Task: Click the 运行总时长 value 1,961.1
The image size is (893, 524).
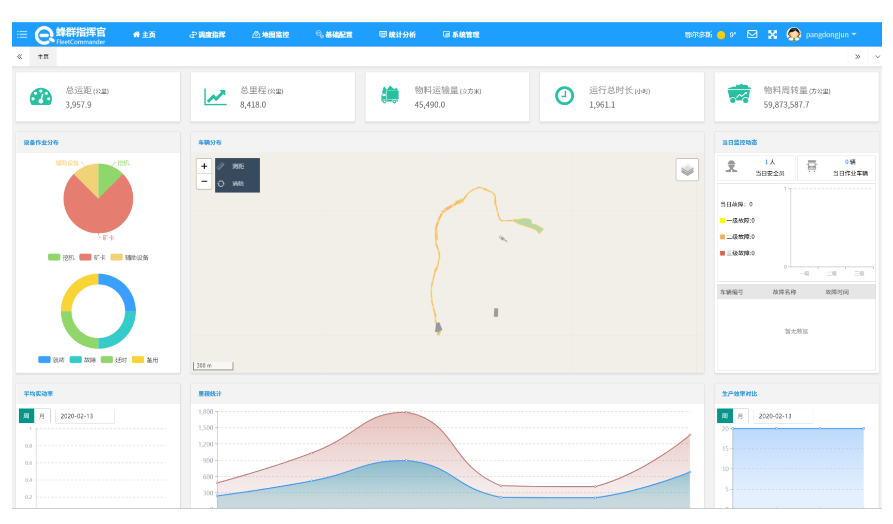Action: click(602, 105)
